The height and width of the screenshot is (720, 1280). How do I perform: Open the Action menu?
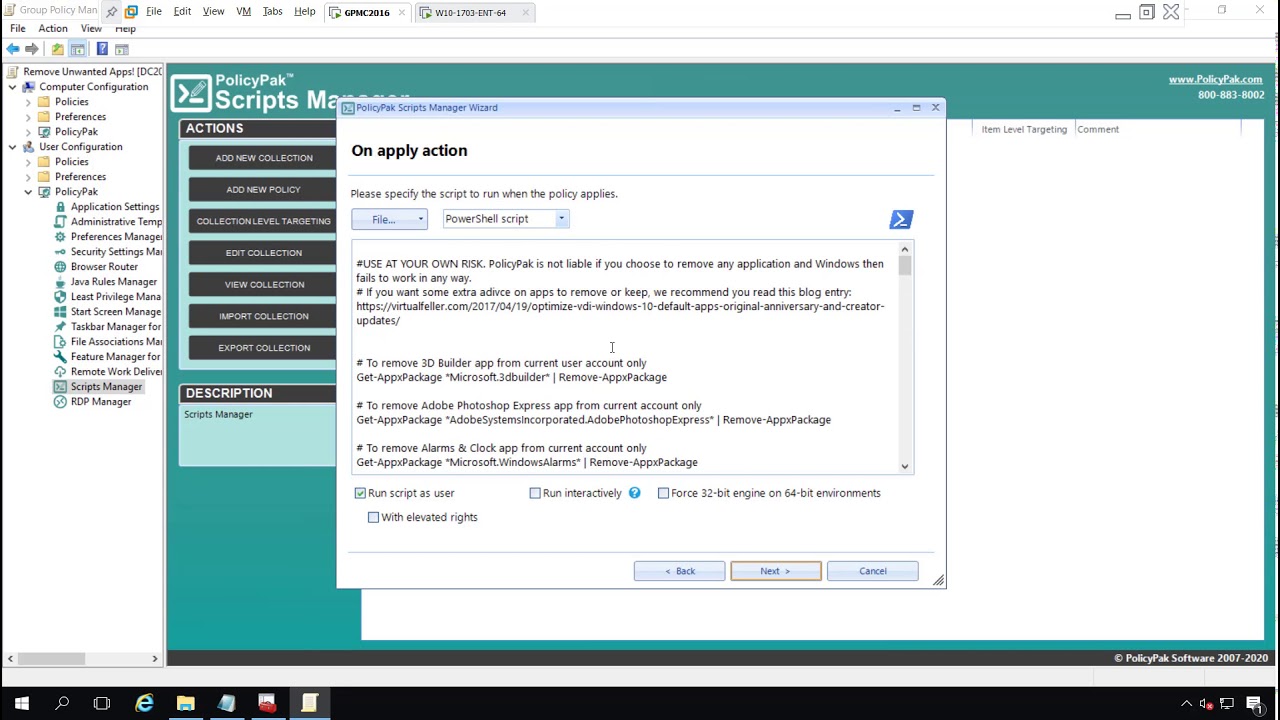pos(53,29)
